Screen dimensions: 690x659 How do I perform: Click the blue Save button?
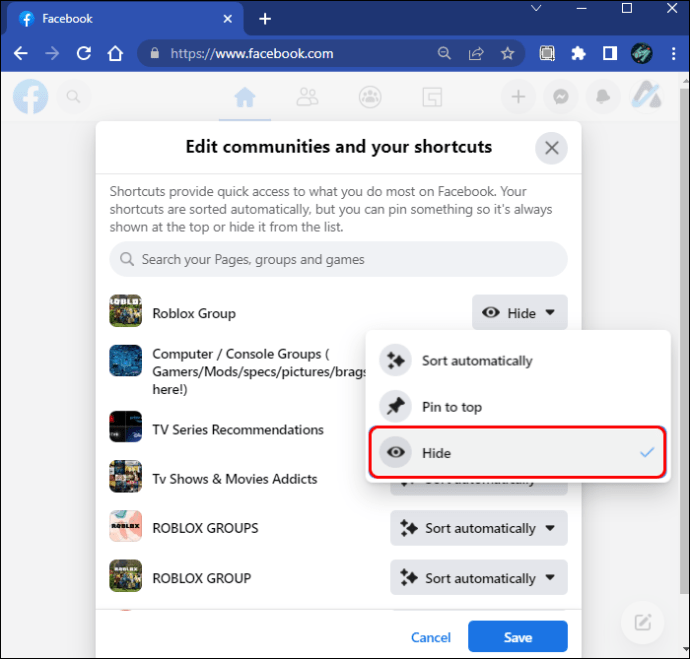(x=518, y=637)
